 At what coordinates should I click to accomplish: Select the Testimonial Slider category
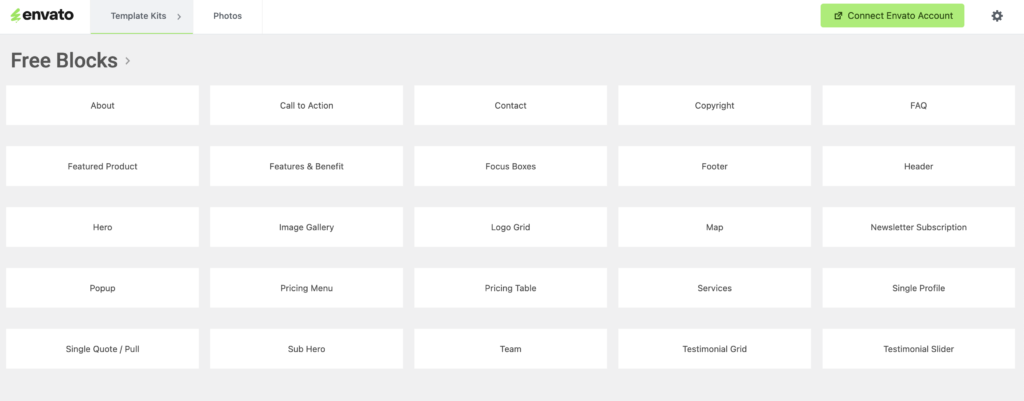point(918,349)
